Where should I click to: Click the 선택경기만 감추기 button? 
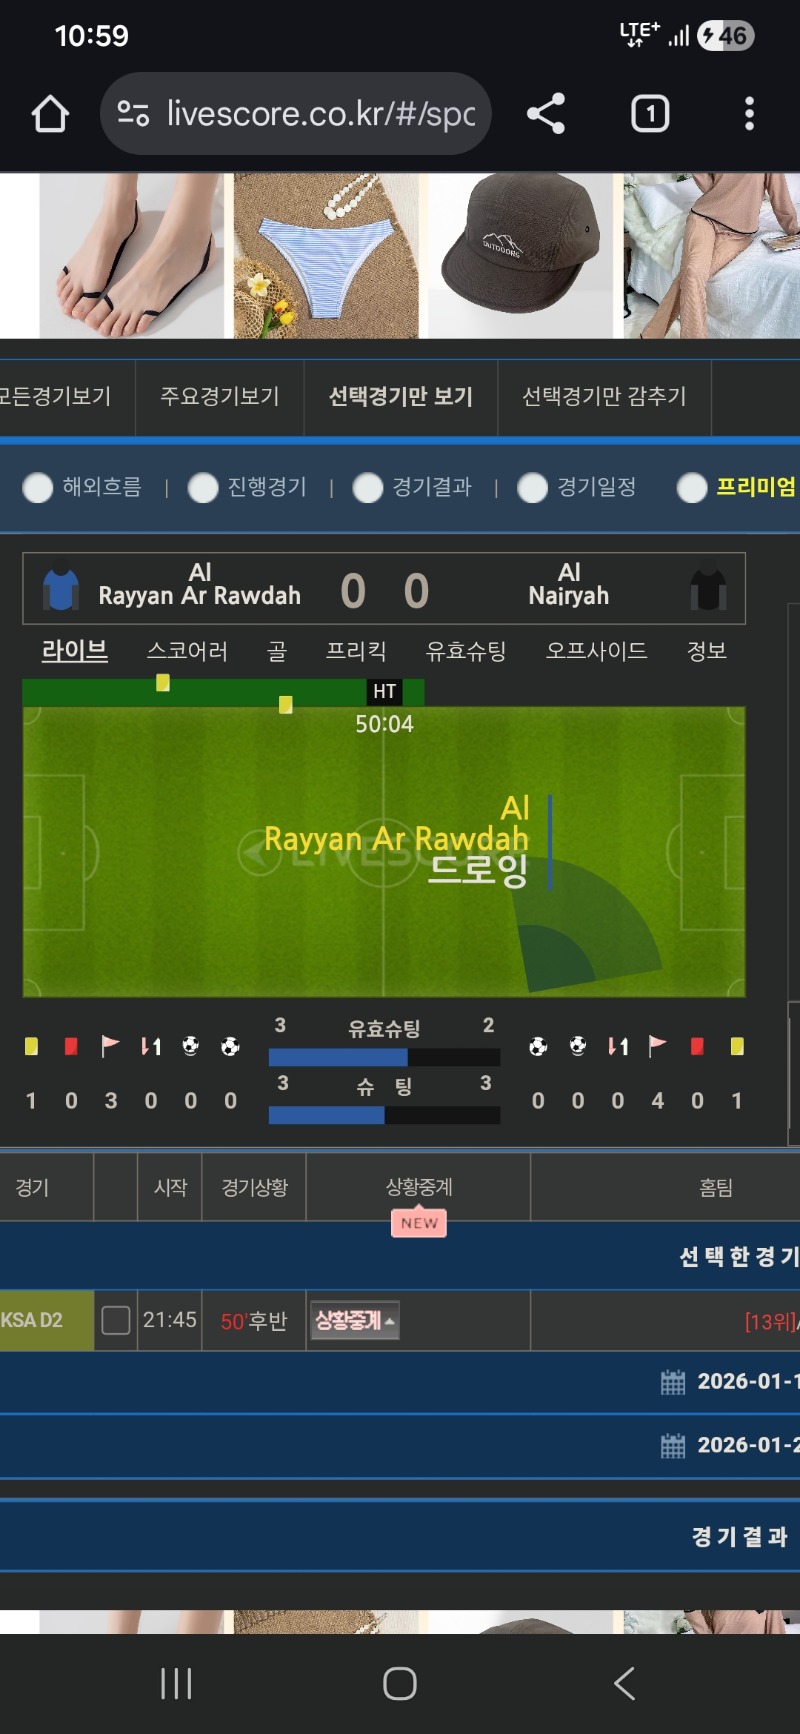pos(605,397)
